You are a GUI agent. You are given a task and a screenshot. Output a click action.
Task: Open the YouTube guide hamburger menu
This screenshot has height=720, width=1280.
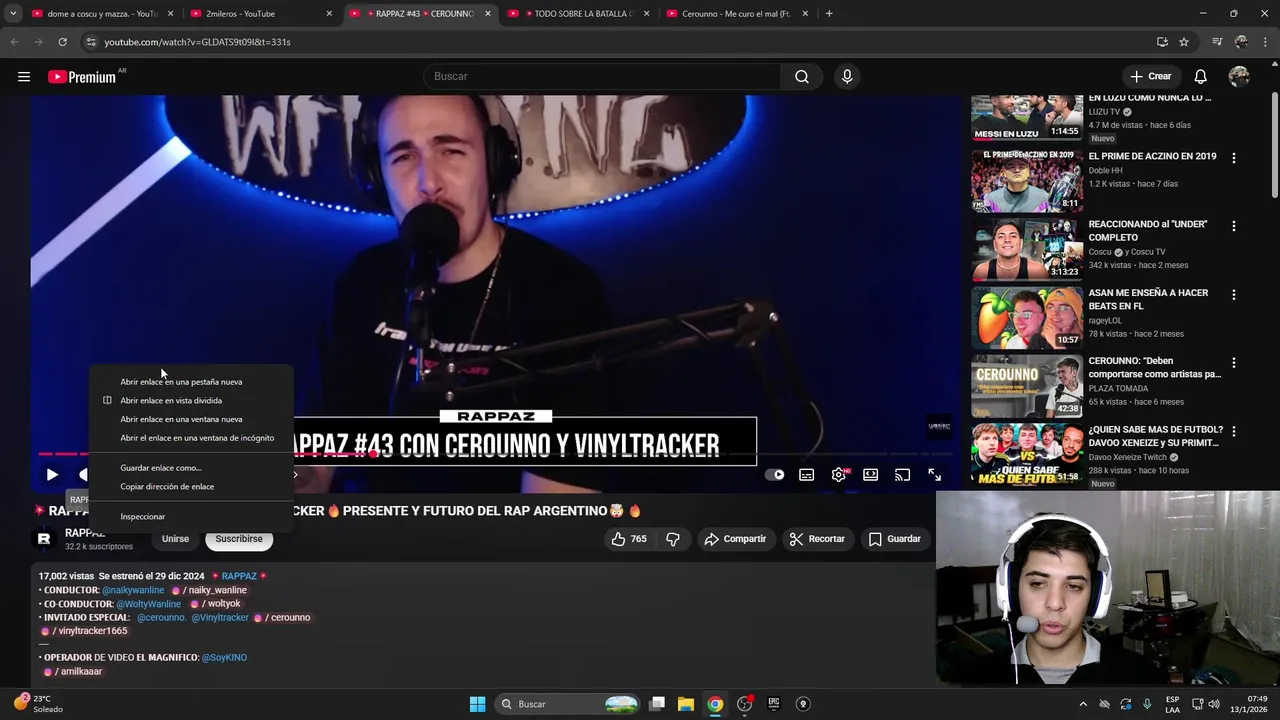pos(24,77)
